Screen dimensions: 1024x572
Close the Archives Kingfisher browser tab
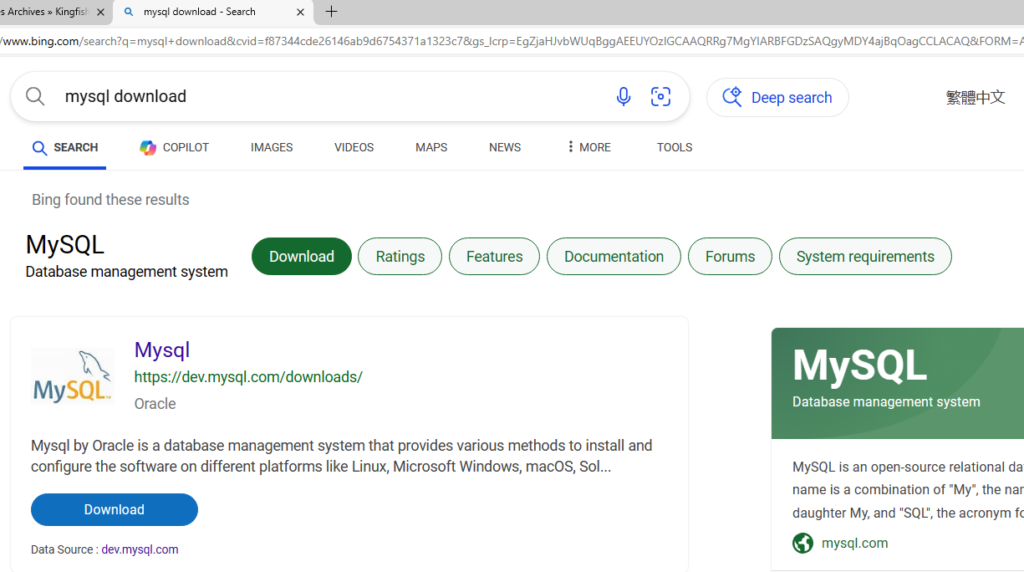pyautogui.click(x=101, y=12)
